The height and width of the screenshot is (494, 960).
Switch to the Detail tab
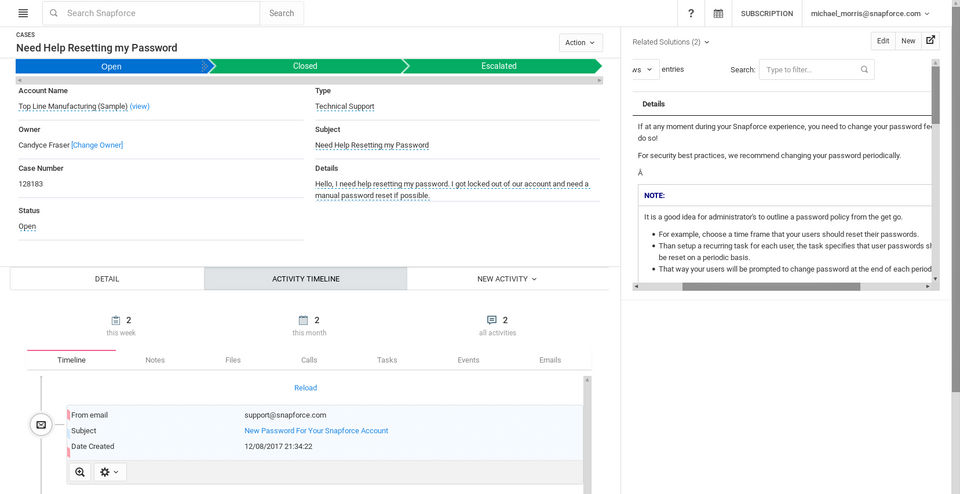107,279
